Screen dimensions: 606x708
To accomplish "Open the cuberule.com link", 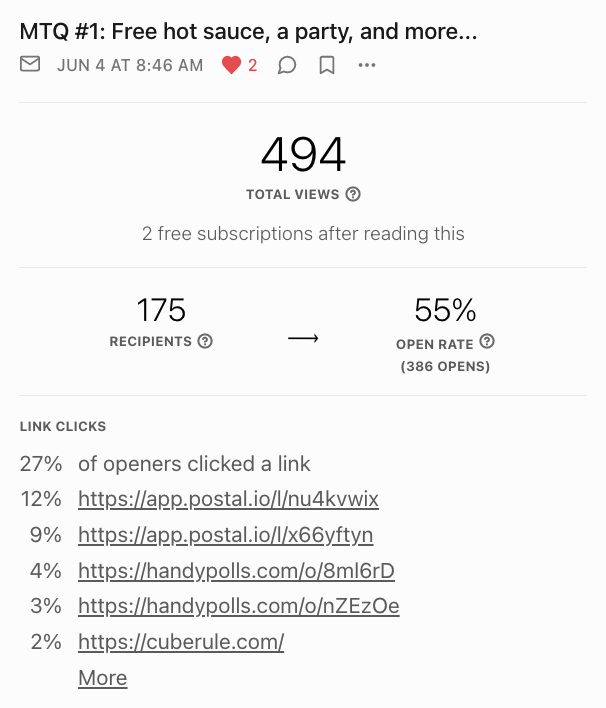I will pos(181,642).
